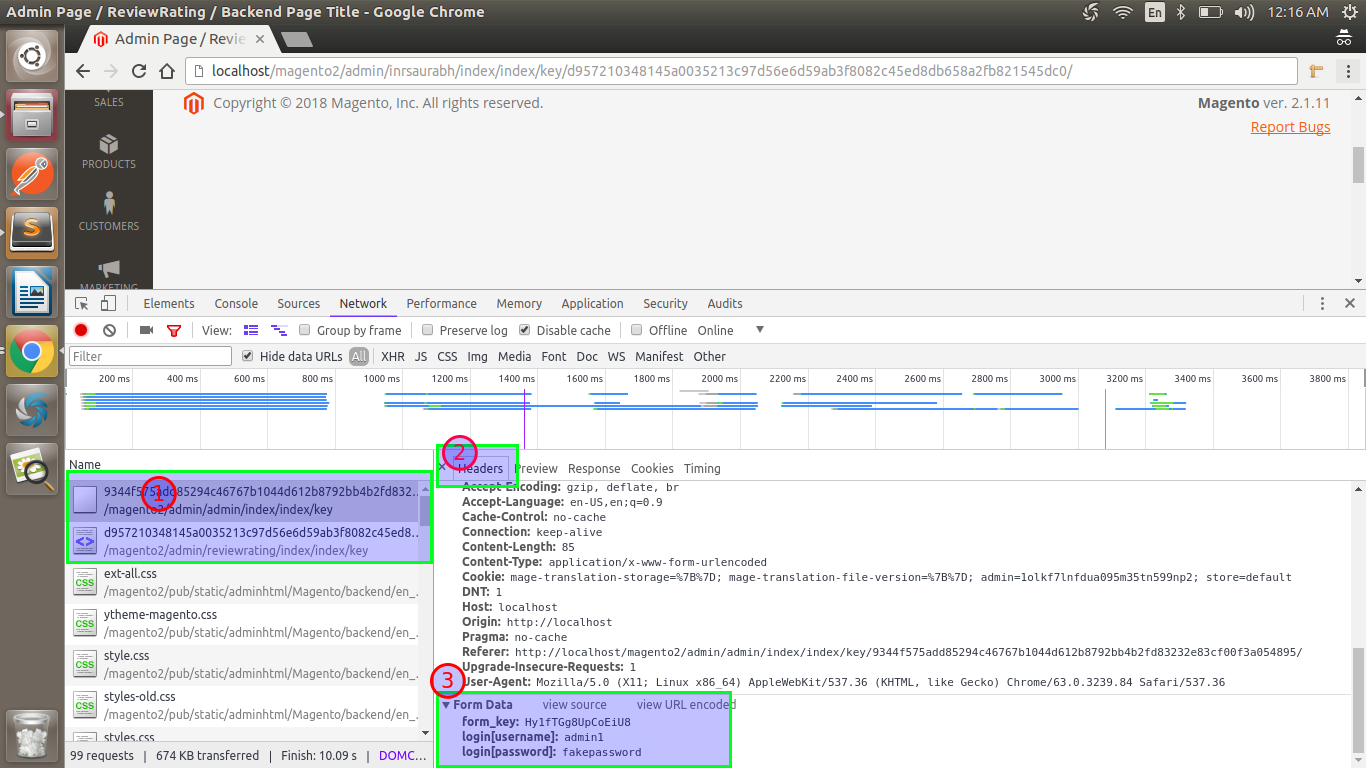Toggle the filter funnel icon
Viewport: 1366px width, 768px height.
(x=174, y=330)
